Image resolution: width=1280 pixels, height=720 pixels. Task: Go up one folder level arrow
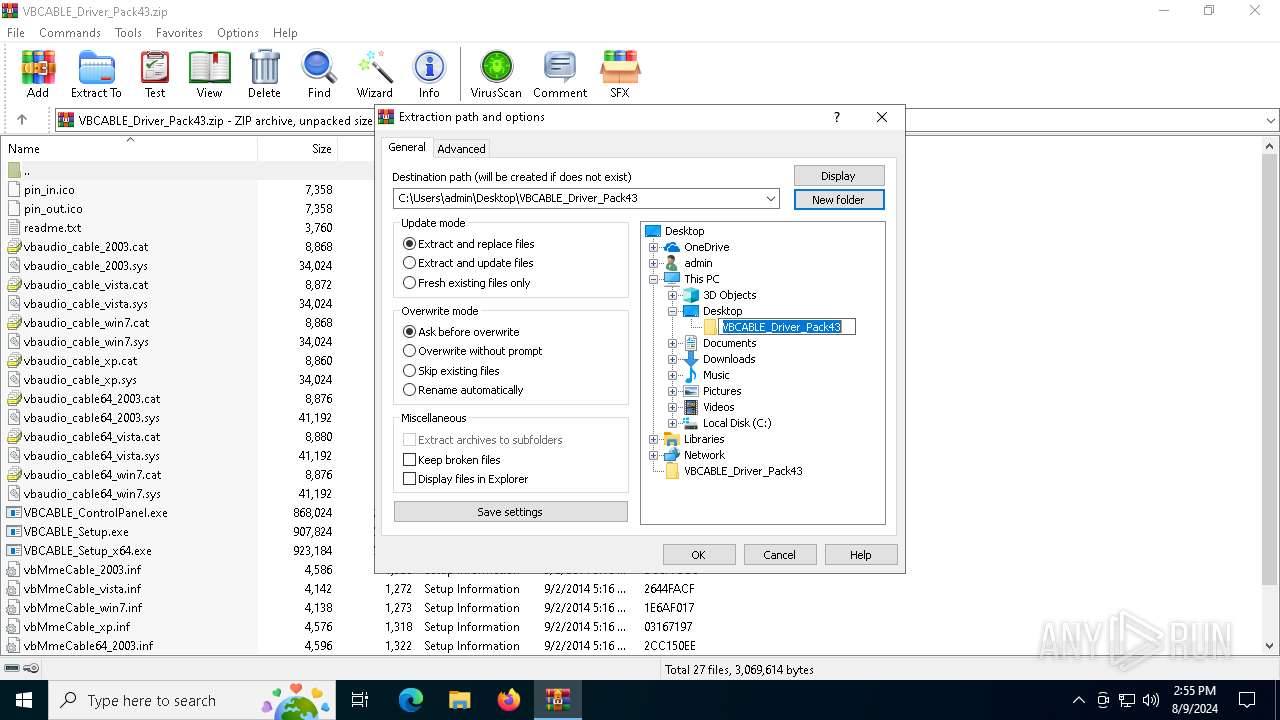pyautogui.click(x=22, y=120)
